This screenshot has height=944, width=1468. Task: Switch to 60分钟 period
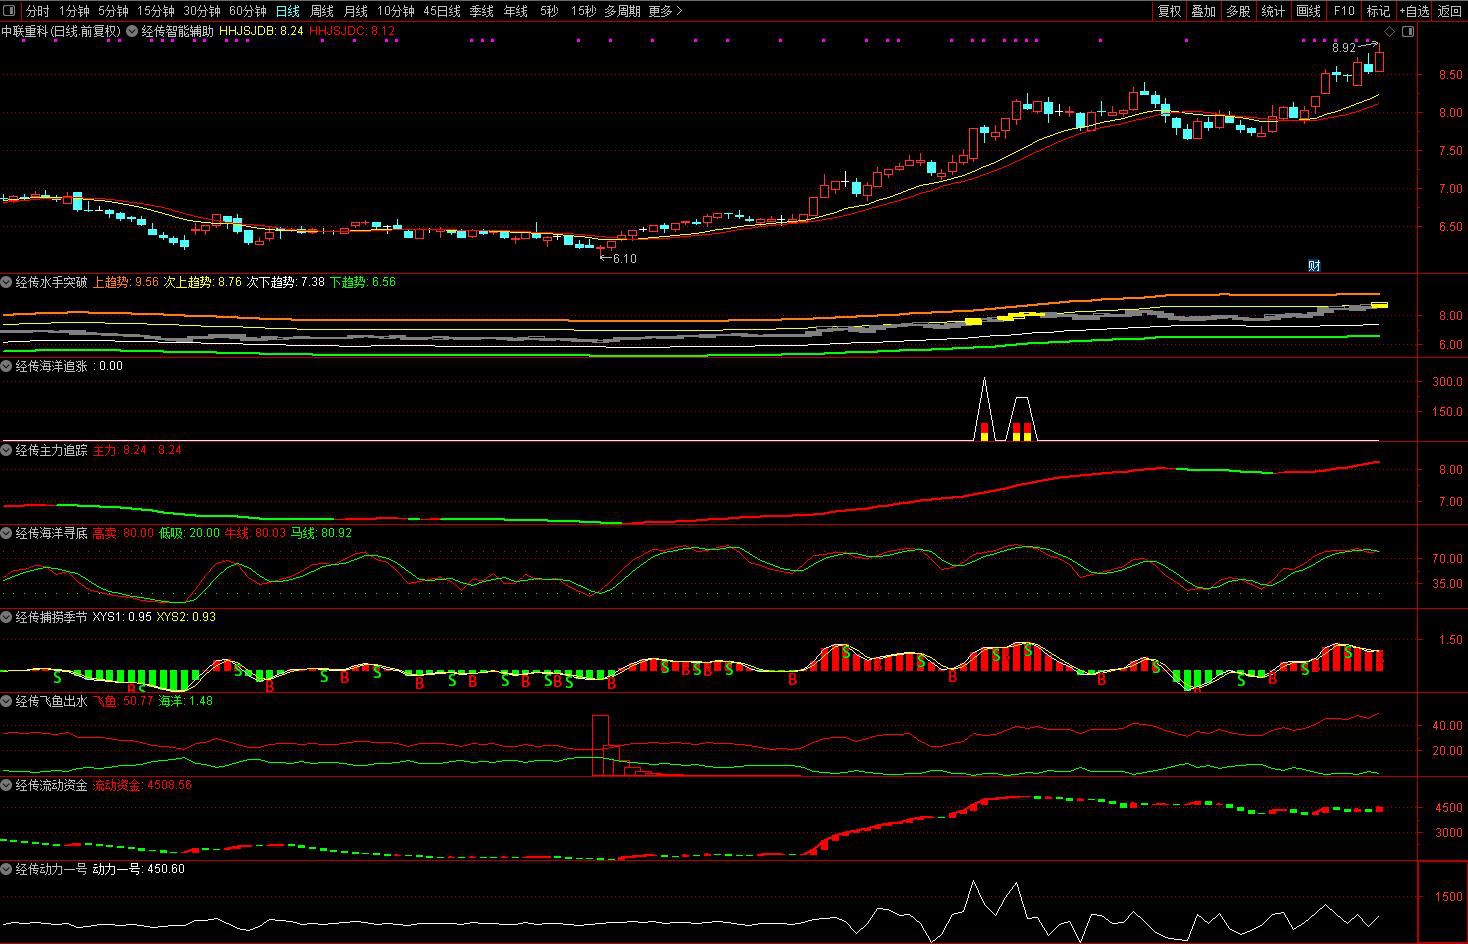pos(248,11)
